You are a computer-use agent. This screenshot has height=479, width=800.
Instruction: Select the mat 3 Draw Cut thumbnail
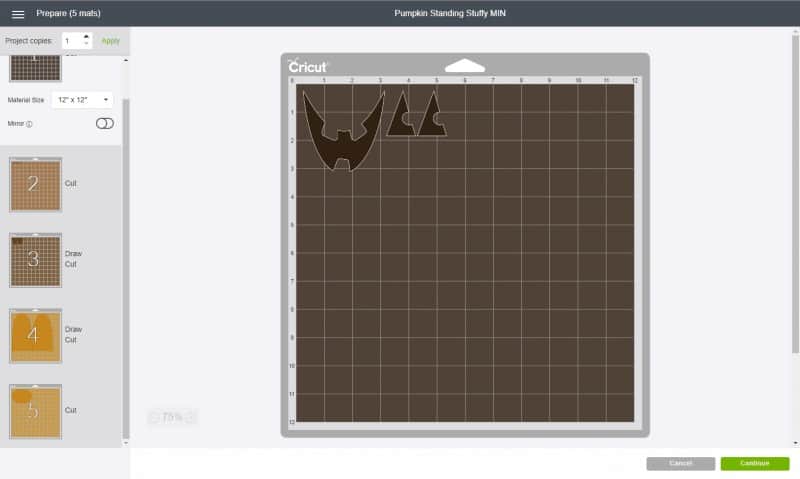[x=35, y=260]
